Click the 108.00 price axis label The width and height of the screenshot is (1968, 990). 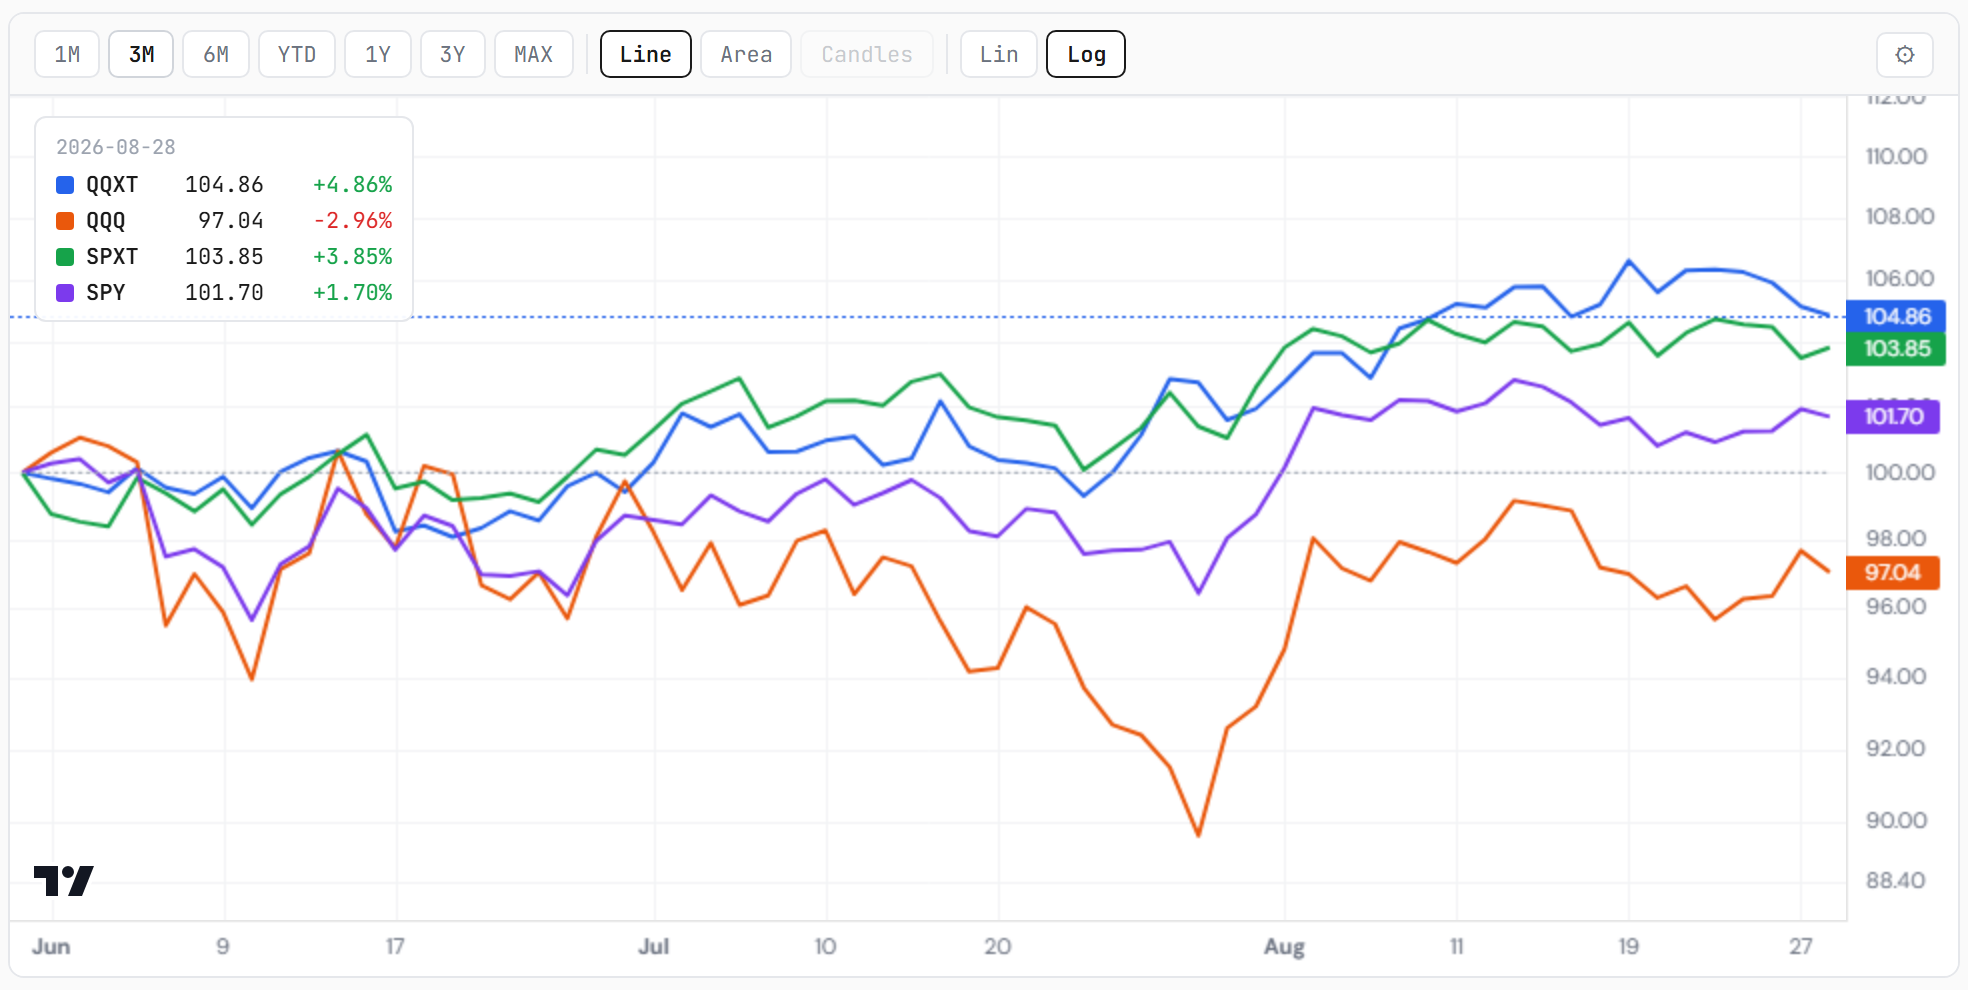pos(1900,217)
